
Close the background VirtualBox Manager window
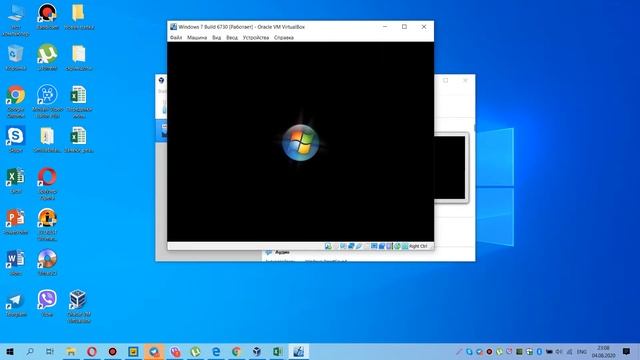(x=465, y=80)
